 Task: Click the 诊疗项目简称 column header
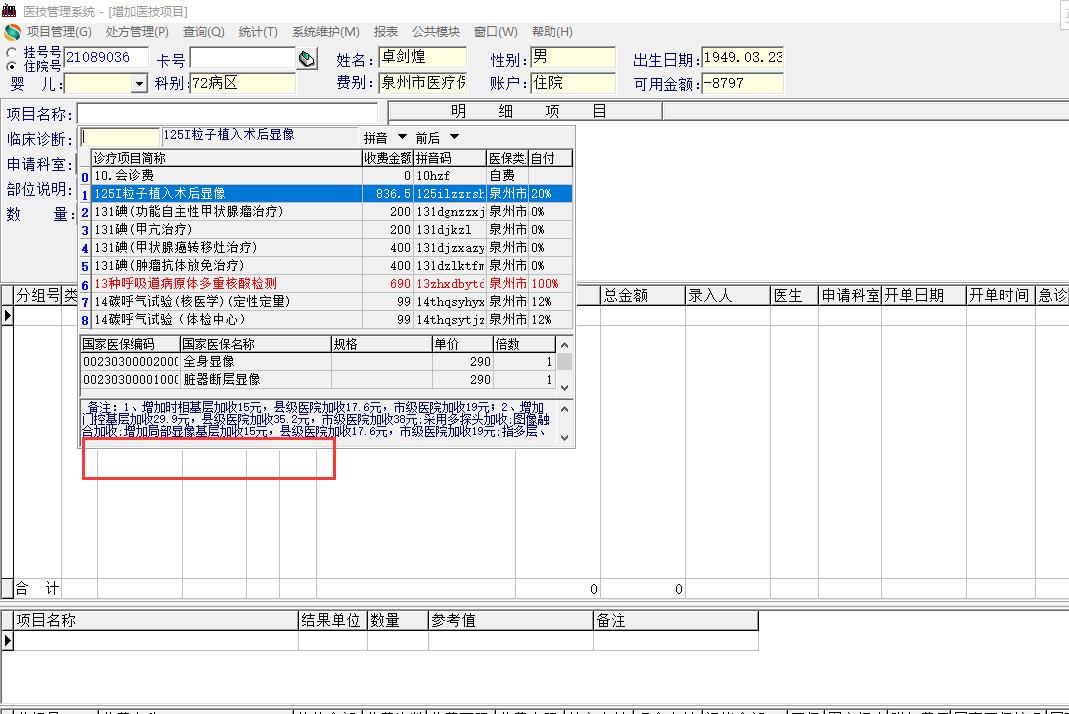coord(226,158)
